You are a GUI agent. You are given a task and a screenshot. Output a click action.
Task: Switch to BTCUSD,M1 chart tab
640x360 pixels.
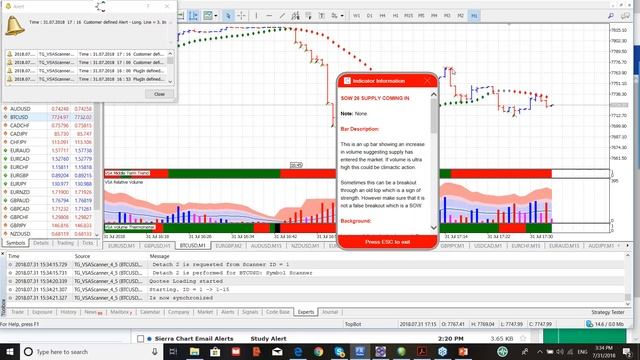click(x=193, y=246)
